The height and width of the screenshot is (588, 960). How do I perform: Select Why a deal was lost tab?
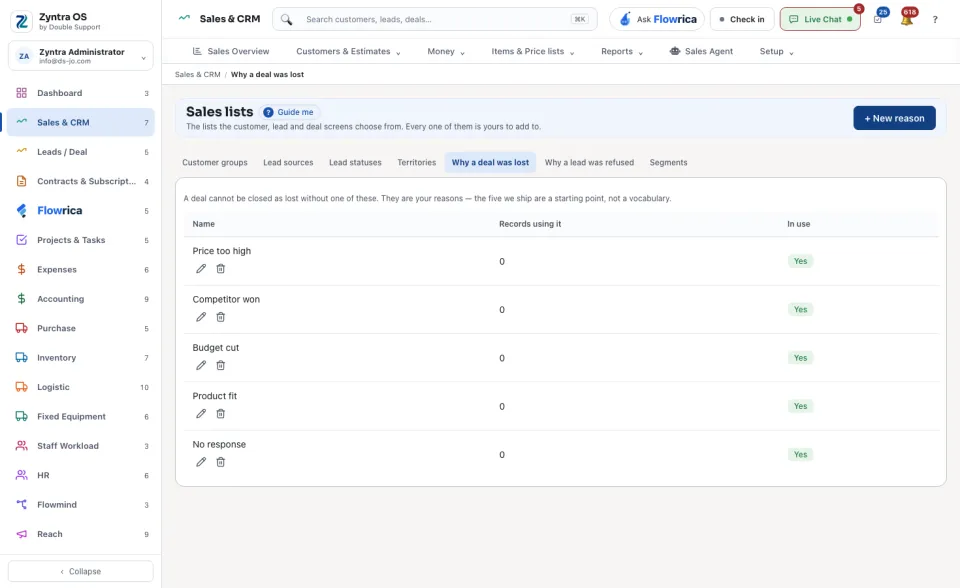coord(490,162)
